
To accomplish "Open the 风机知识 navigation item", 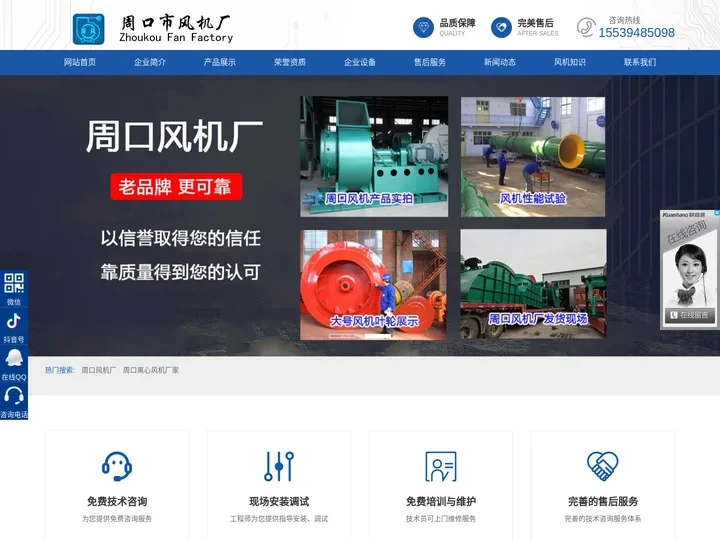I will click(570, 62).
